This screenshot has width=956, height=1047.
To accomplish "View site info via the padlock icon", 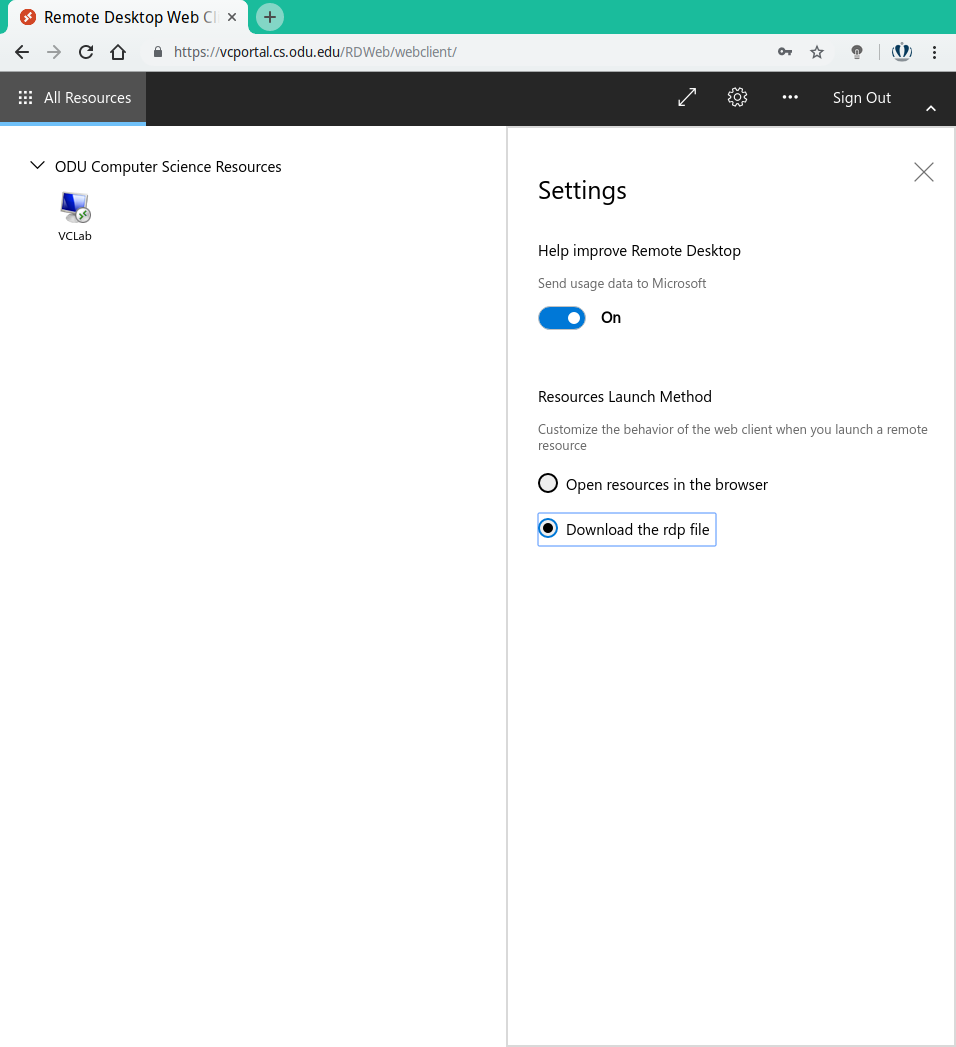I will [x=158, y=52].
